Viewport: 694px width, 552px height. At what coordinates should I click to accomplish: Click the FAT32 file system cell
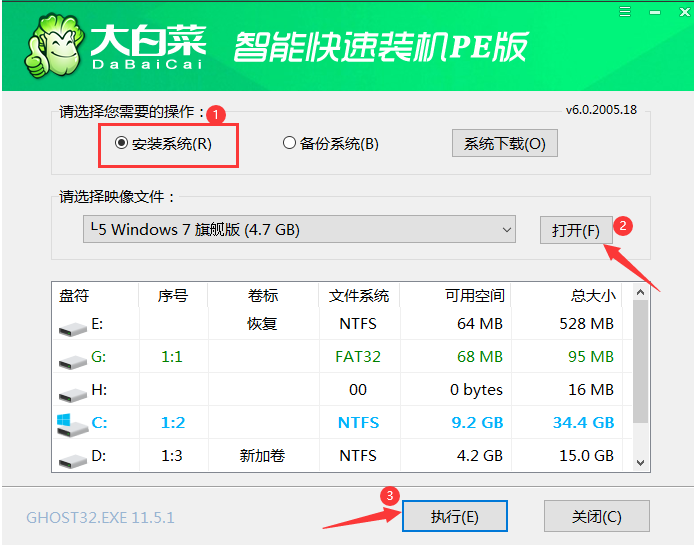point(358,356)
